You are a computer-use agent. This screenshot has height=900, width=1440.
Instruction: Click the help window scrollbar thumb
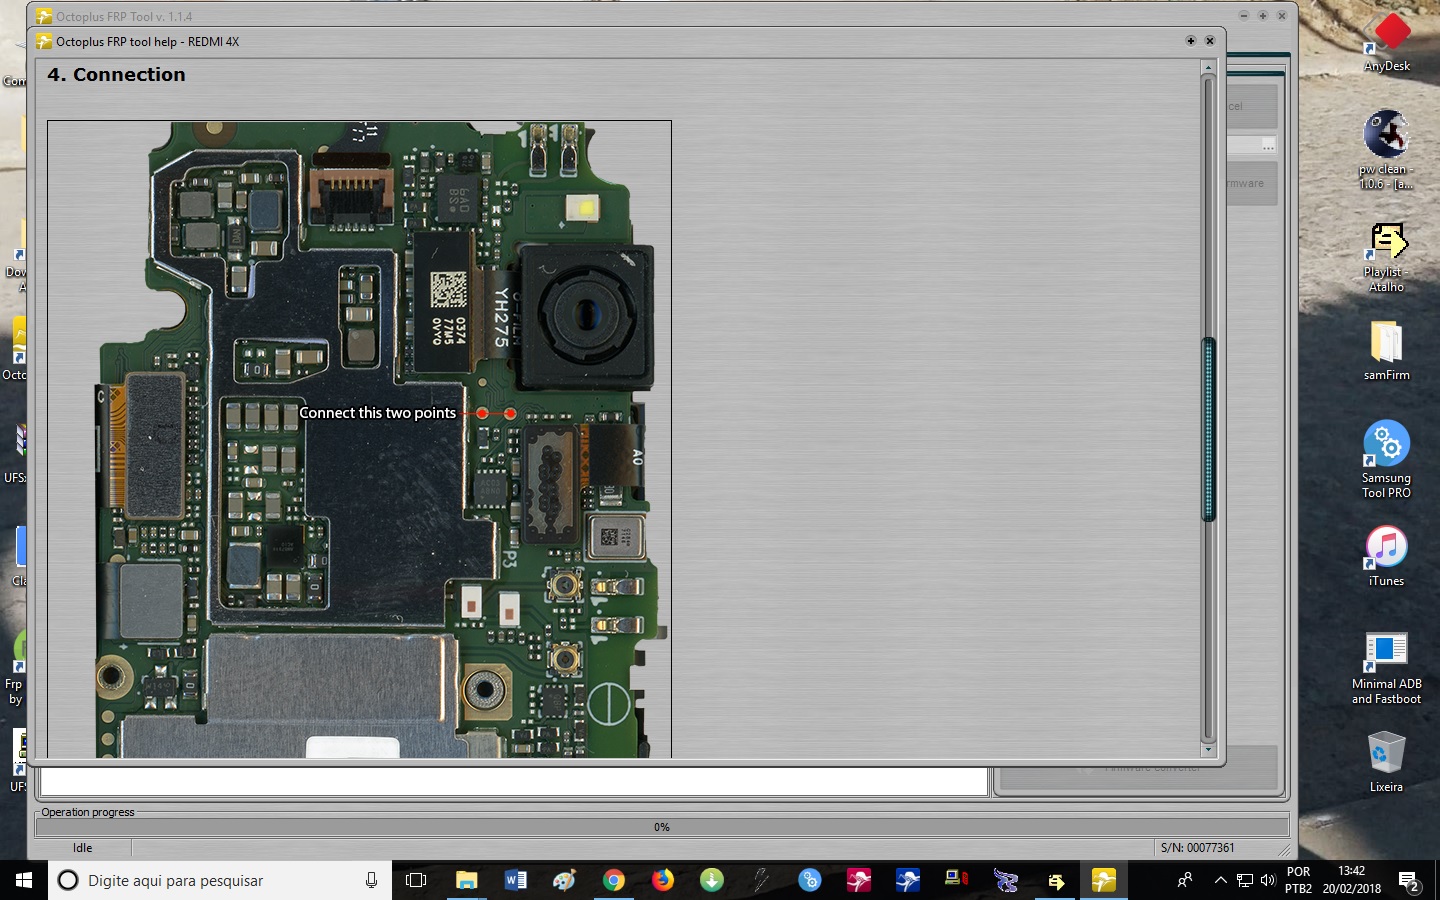tap(1208, 429)
